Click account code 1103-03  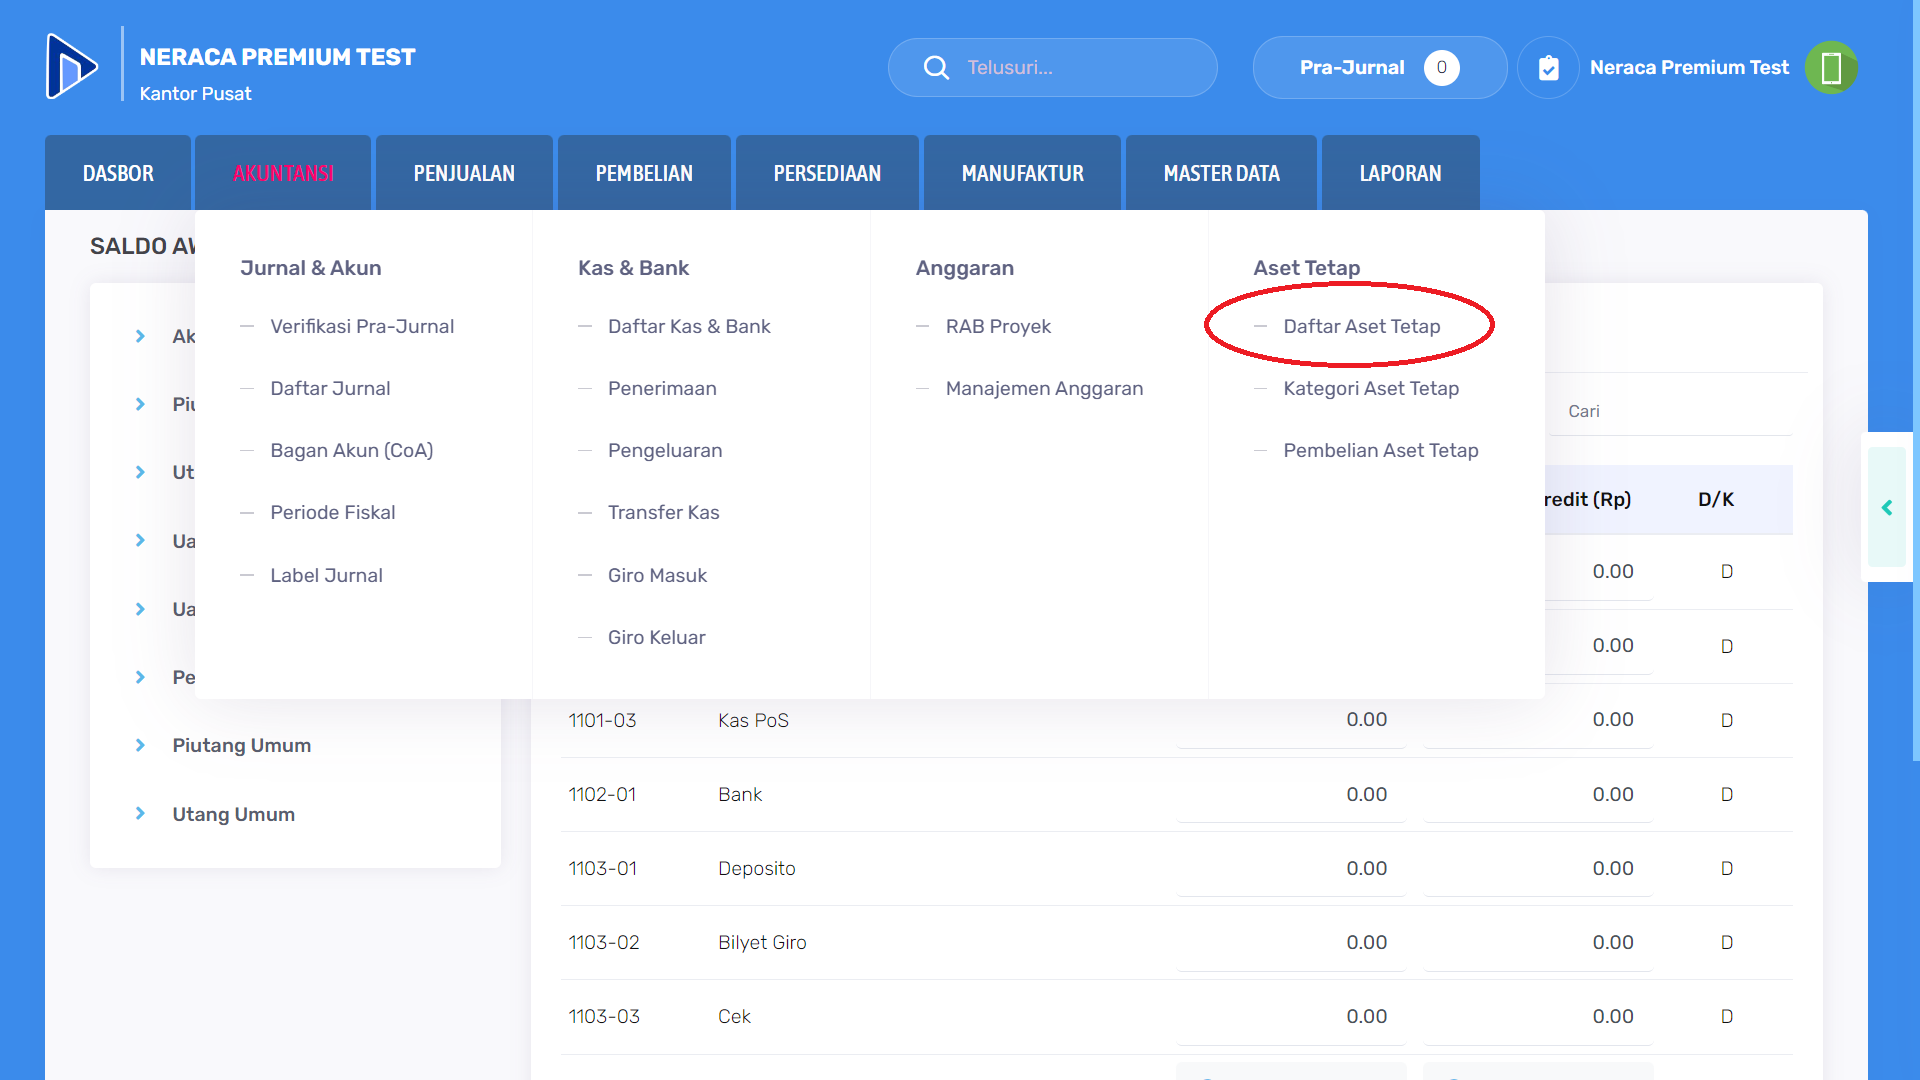click(604, 1016)
